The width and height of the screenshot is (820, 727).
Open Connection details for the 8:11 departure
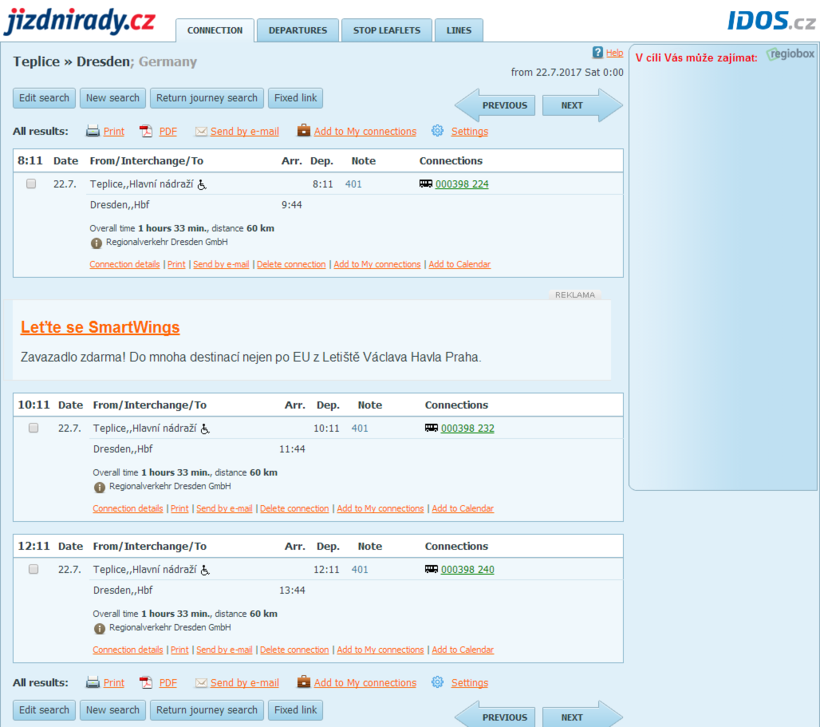pos(124,265)
